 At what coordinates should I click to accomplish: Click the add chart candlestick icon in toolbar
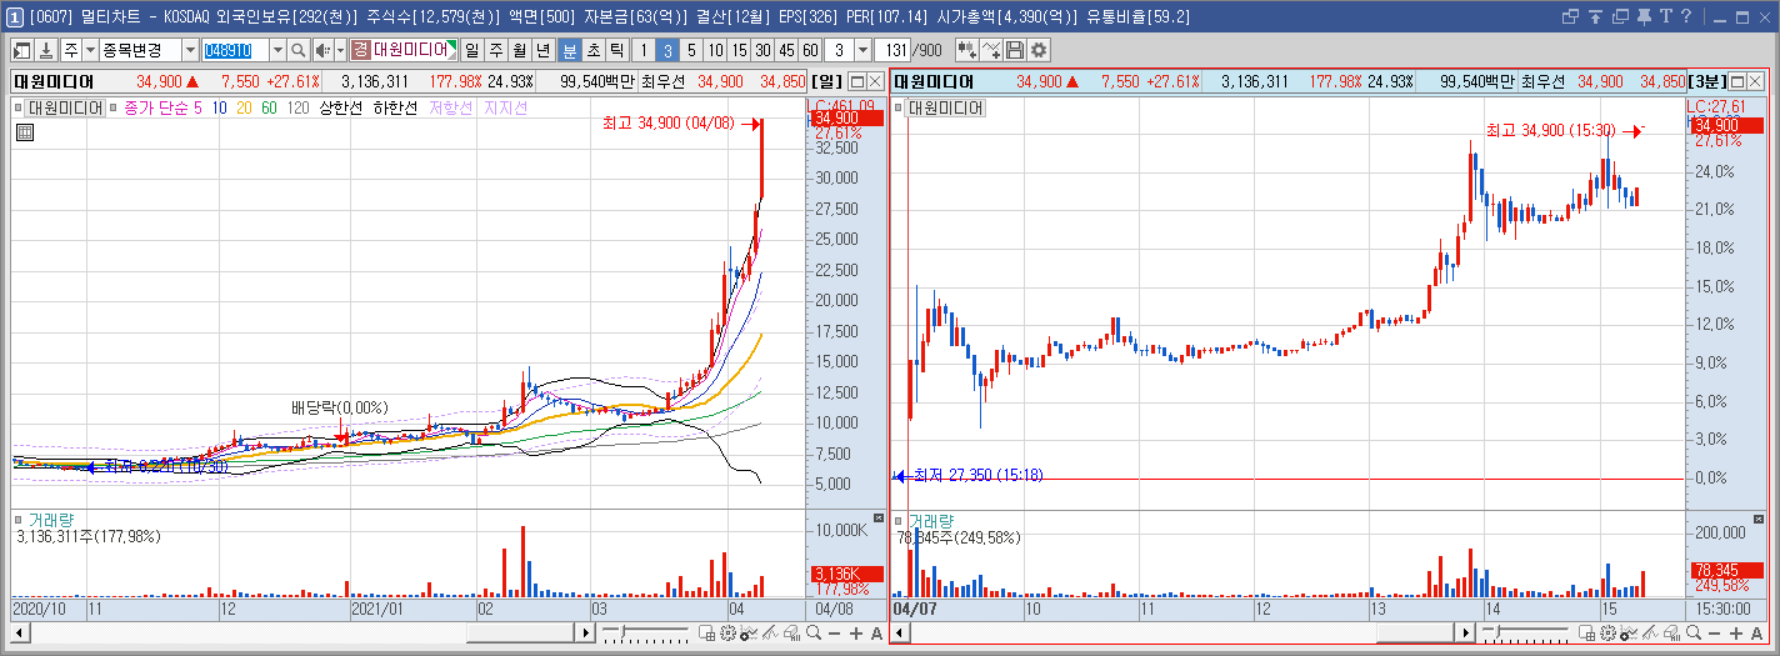[966, 50]
